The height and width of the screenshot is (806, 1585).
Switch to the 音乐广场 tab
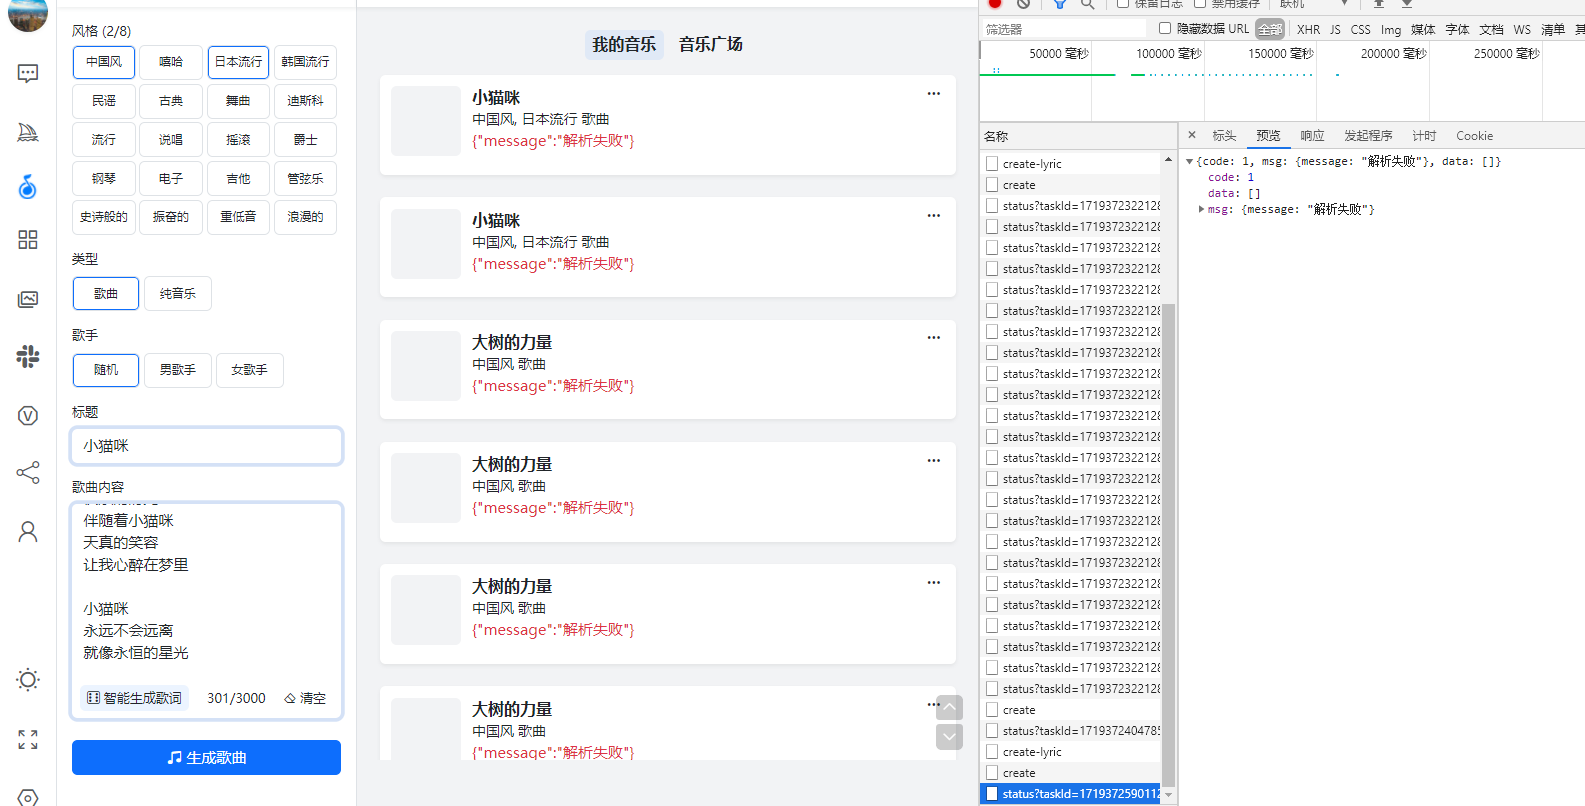pyautogui.click(x=711, y=45)
